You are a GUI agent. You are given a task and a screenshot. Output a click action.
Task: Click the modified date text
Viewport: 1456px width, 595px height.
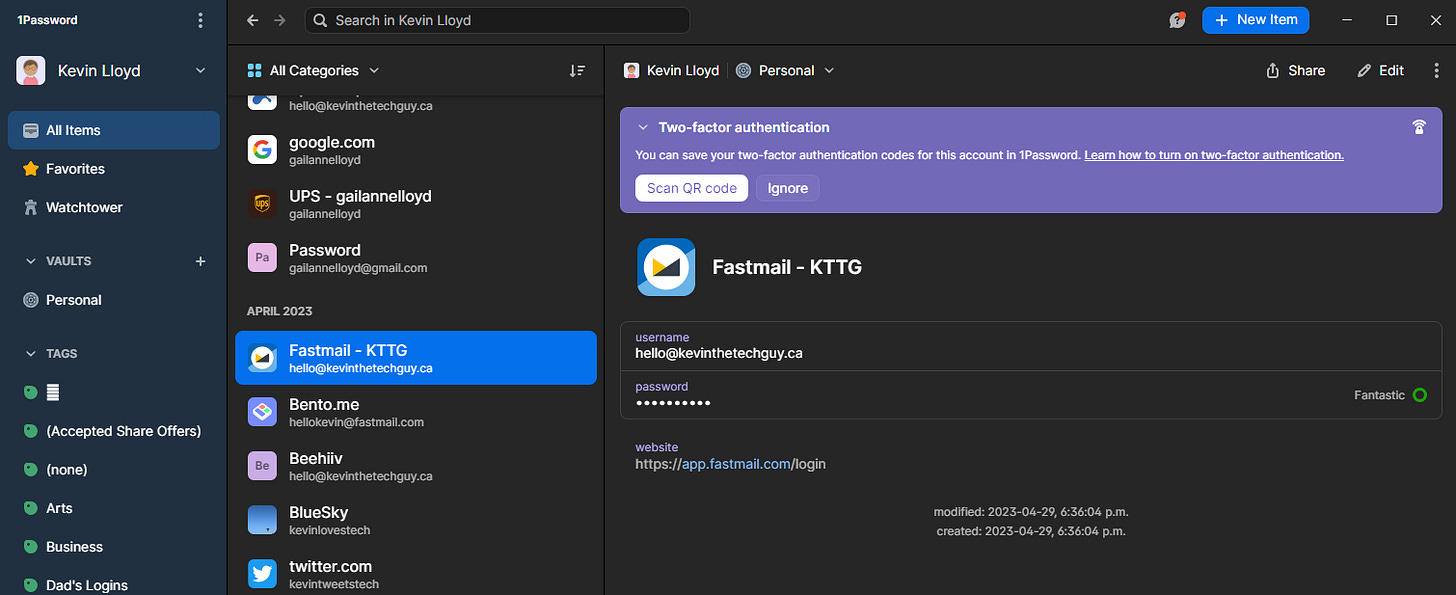1031,512
